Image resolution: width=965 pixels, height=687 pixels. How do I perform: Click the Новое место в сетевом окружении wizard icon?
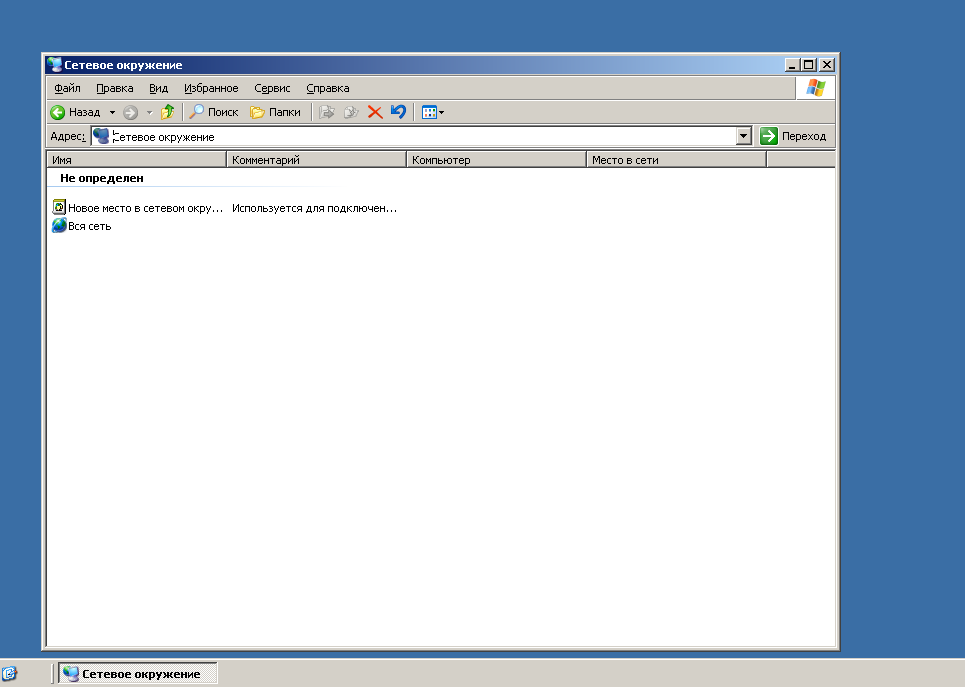click(59, 207)
